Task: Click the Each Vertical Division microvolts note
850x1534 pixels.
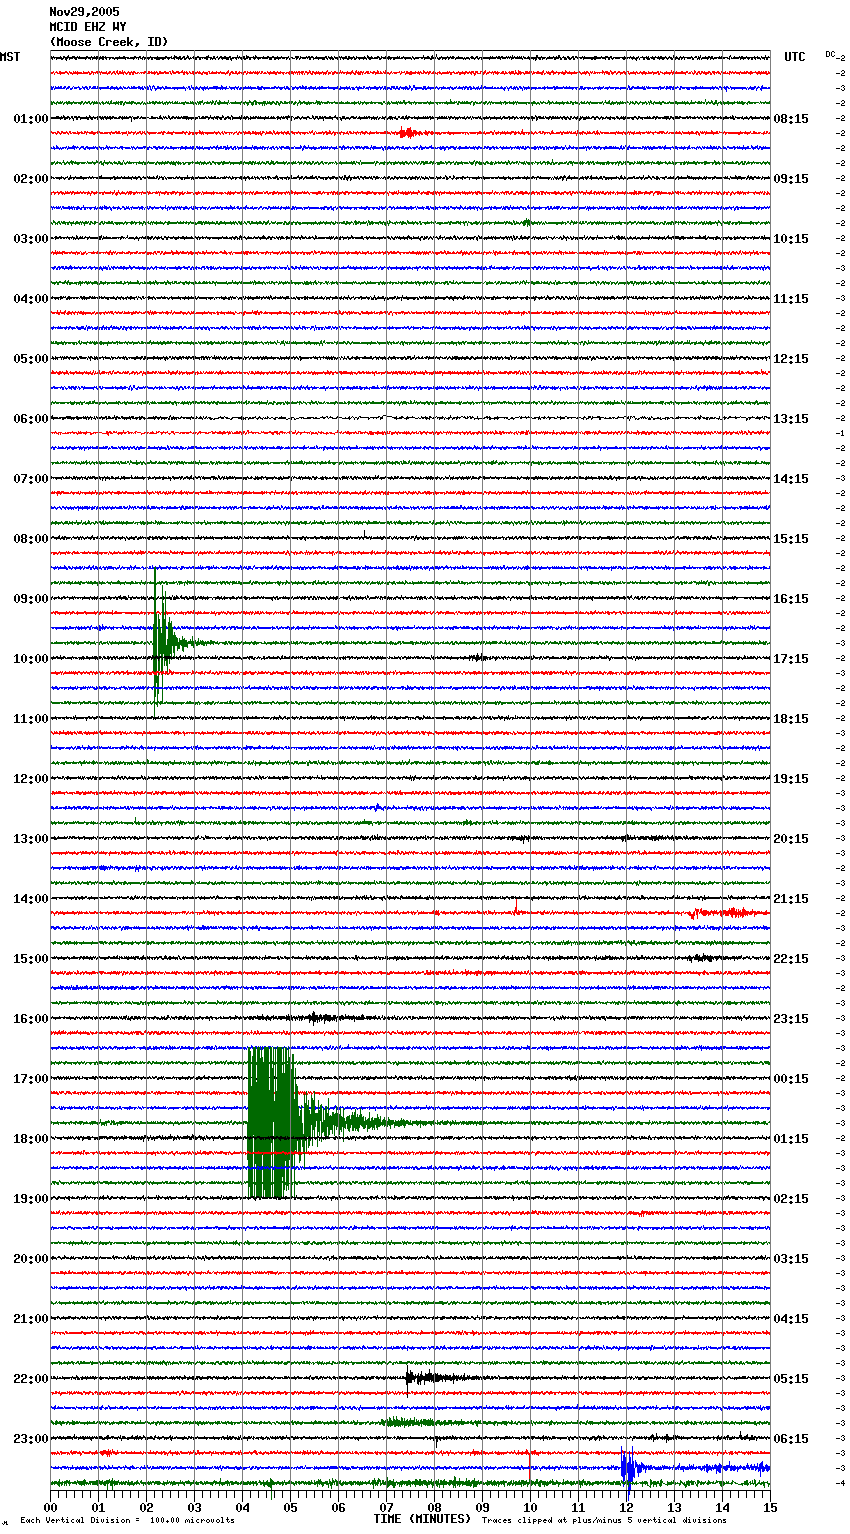Action: point(127,1520)
